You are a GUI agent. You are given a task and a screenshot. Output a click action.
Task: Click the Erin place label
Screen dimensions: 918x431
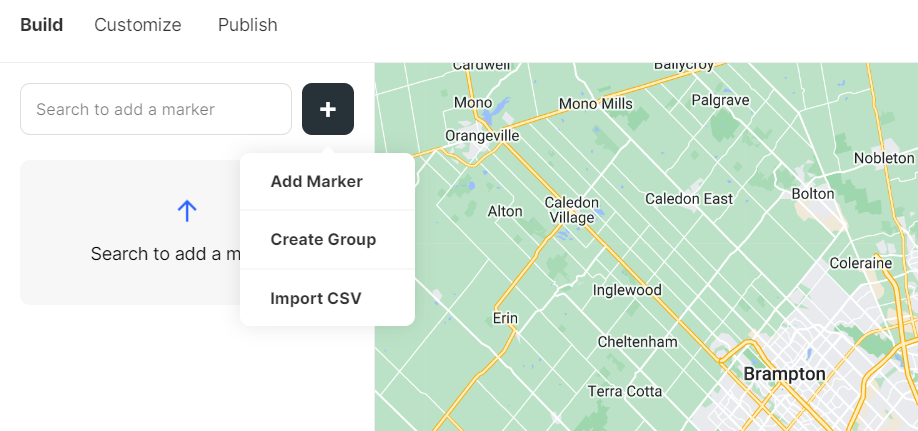coord(505,318)
